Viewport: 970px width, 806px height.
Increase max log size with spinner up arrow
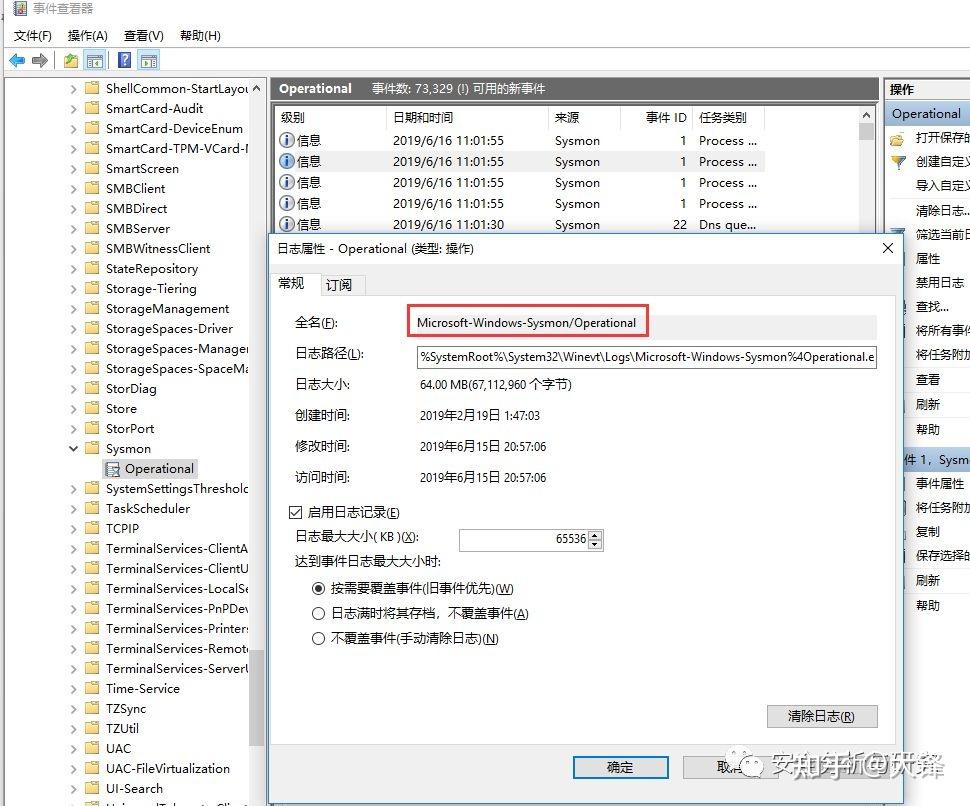(595, 535)
